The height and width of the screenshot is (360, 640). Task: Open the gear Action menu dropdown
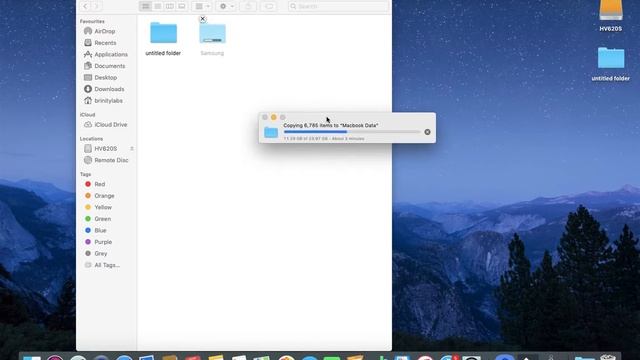click(226, 6)
